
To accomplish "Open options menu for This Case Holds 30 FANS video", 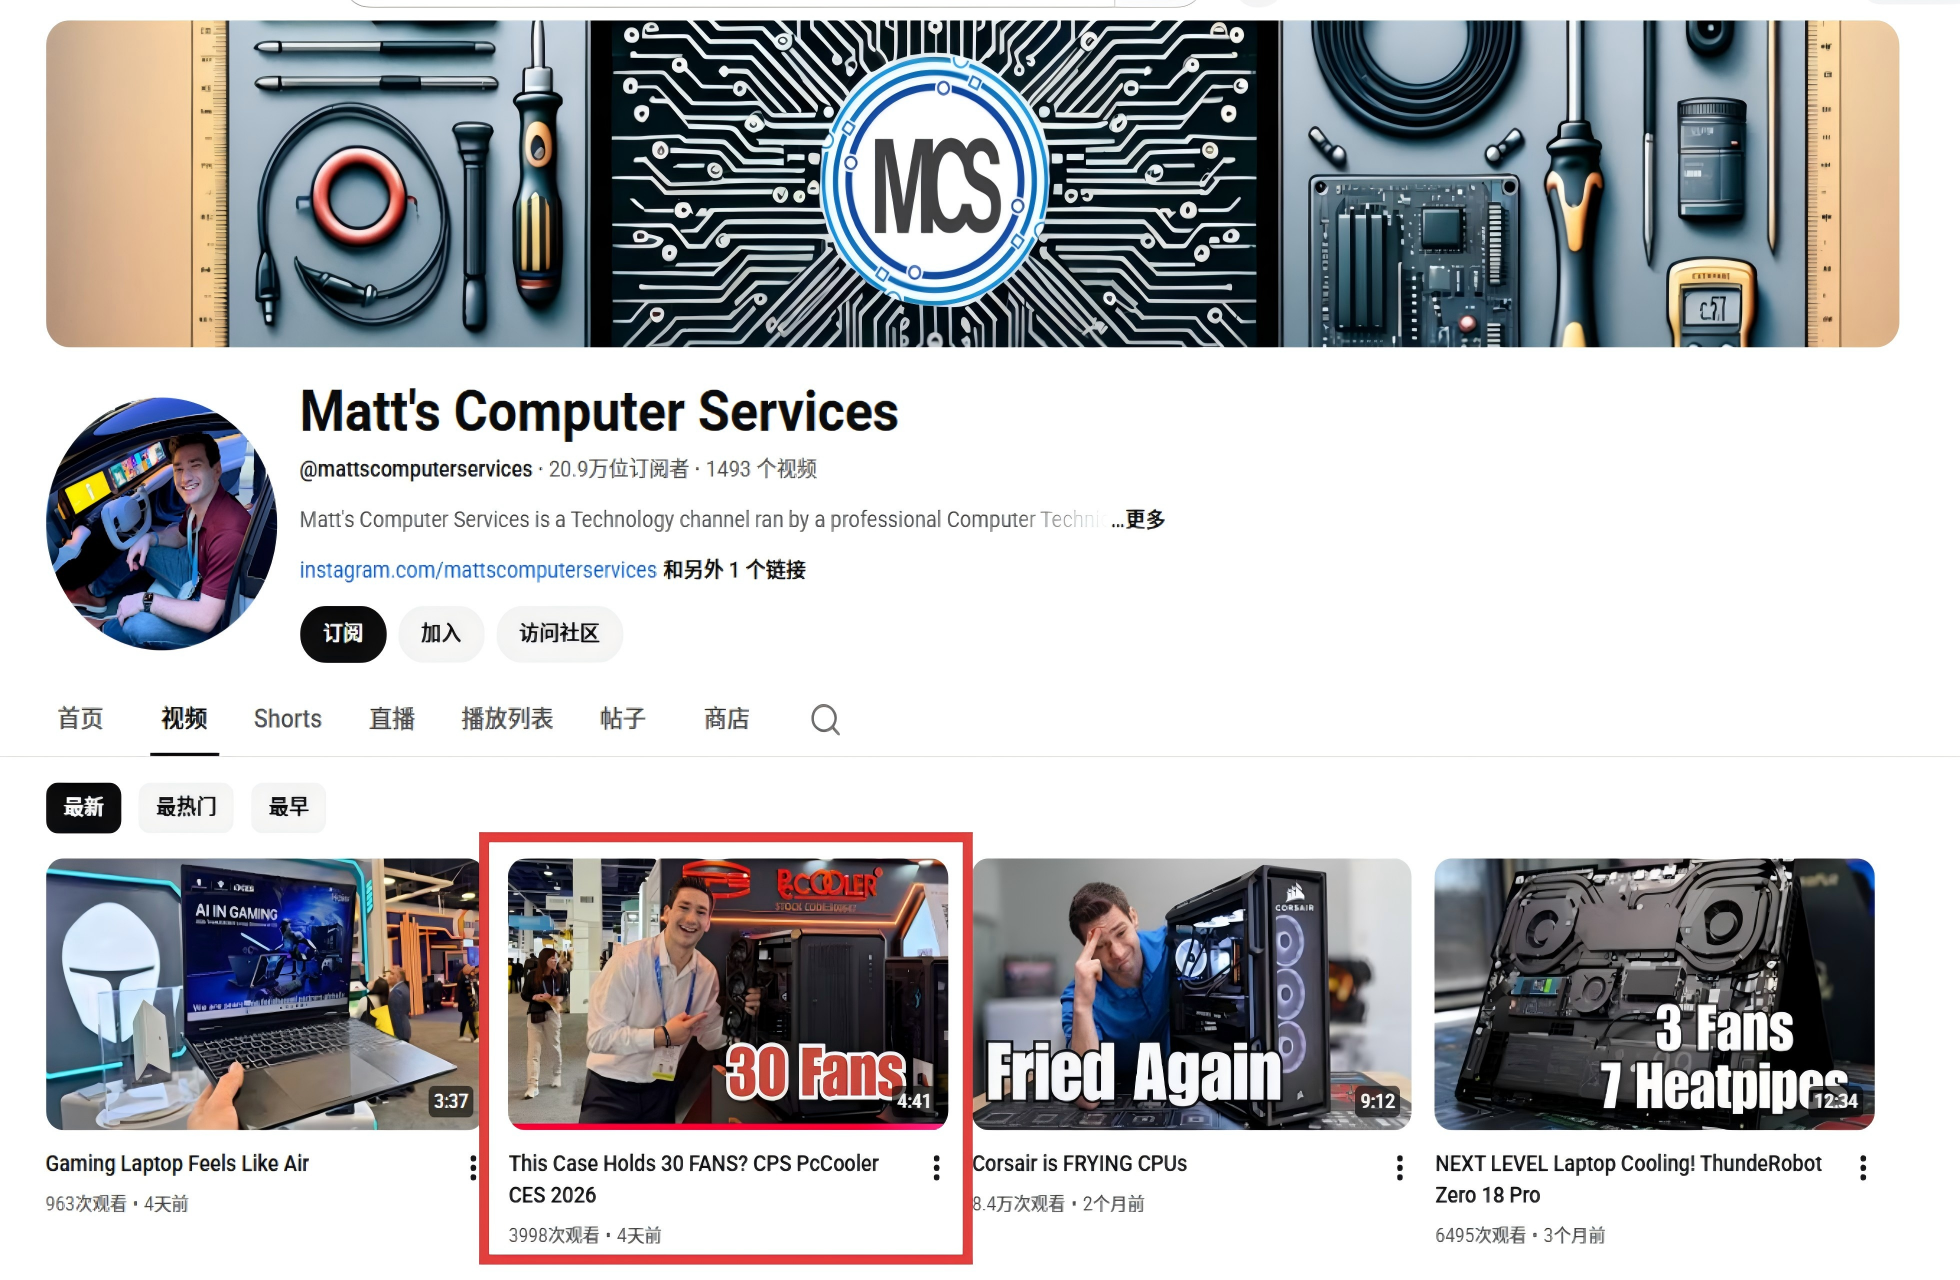I will pos(936,1167).
